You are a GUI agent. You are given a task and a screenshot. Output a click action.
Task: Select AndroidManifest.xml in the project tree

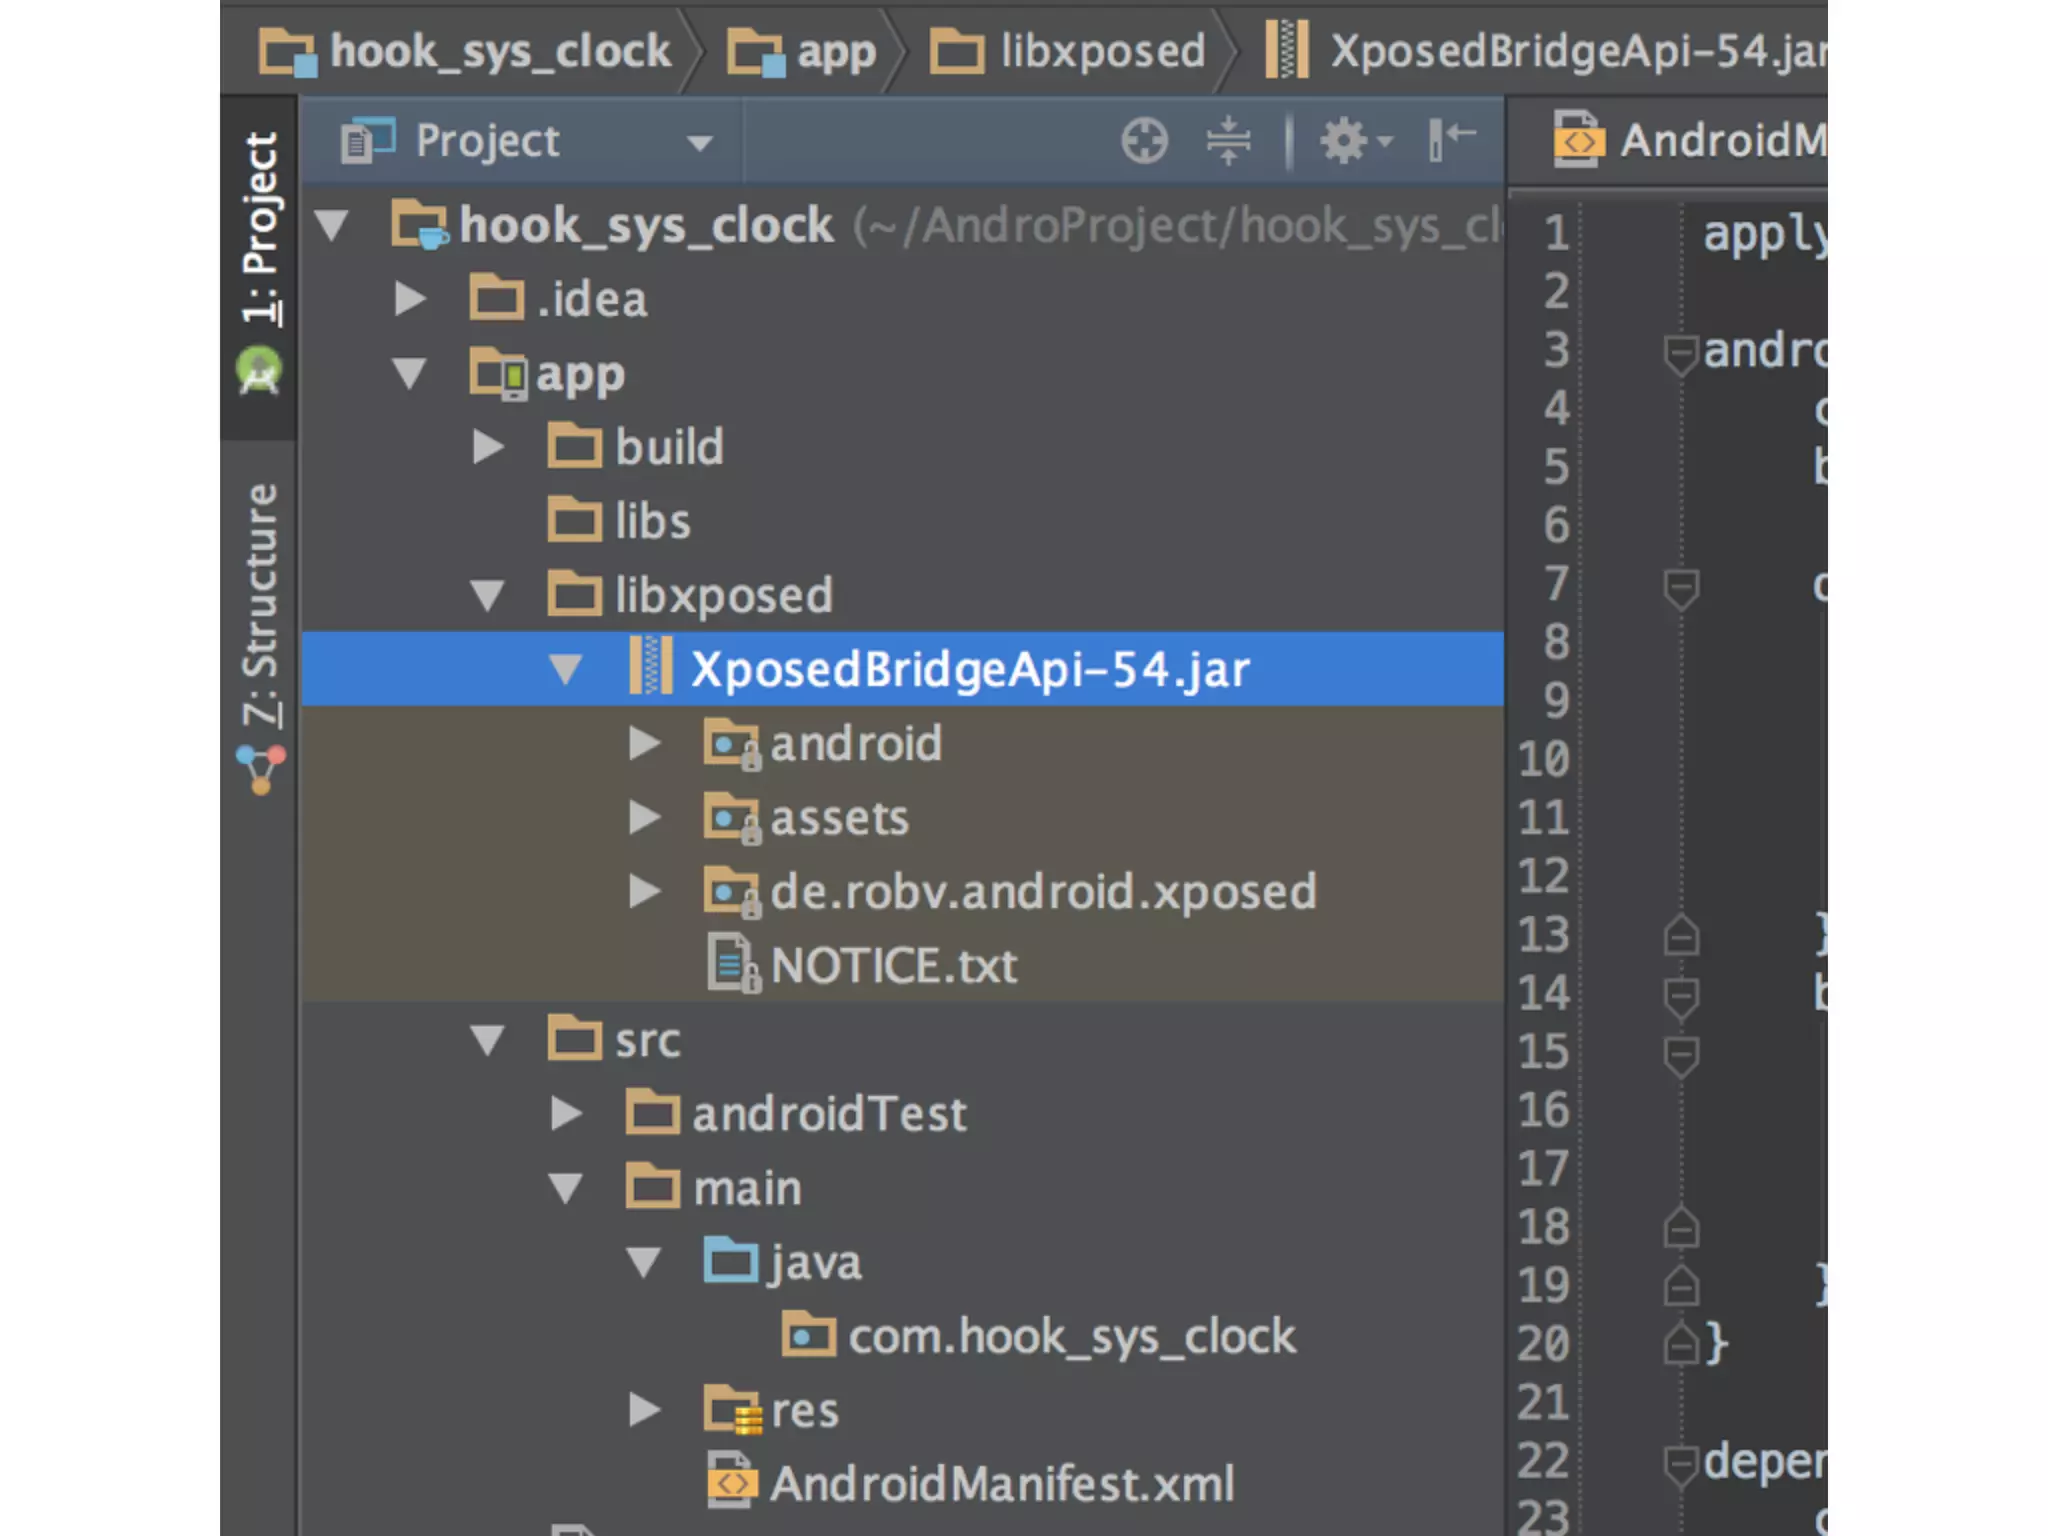point(1003,1484)
